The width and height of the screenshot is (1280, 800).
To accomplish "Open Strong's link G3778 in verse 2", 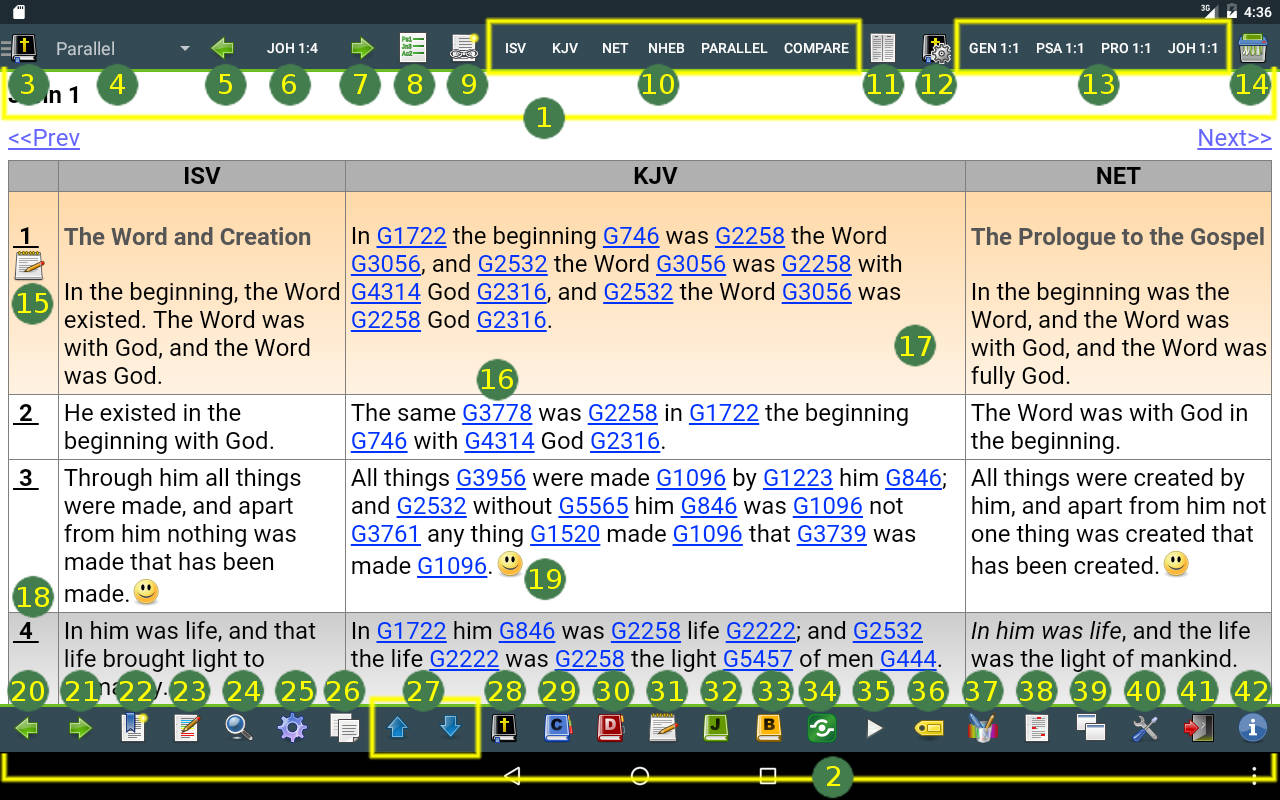I will point(497,413).
